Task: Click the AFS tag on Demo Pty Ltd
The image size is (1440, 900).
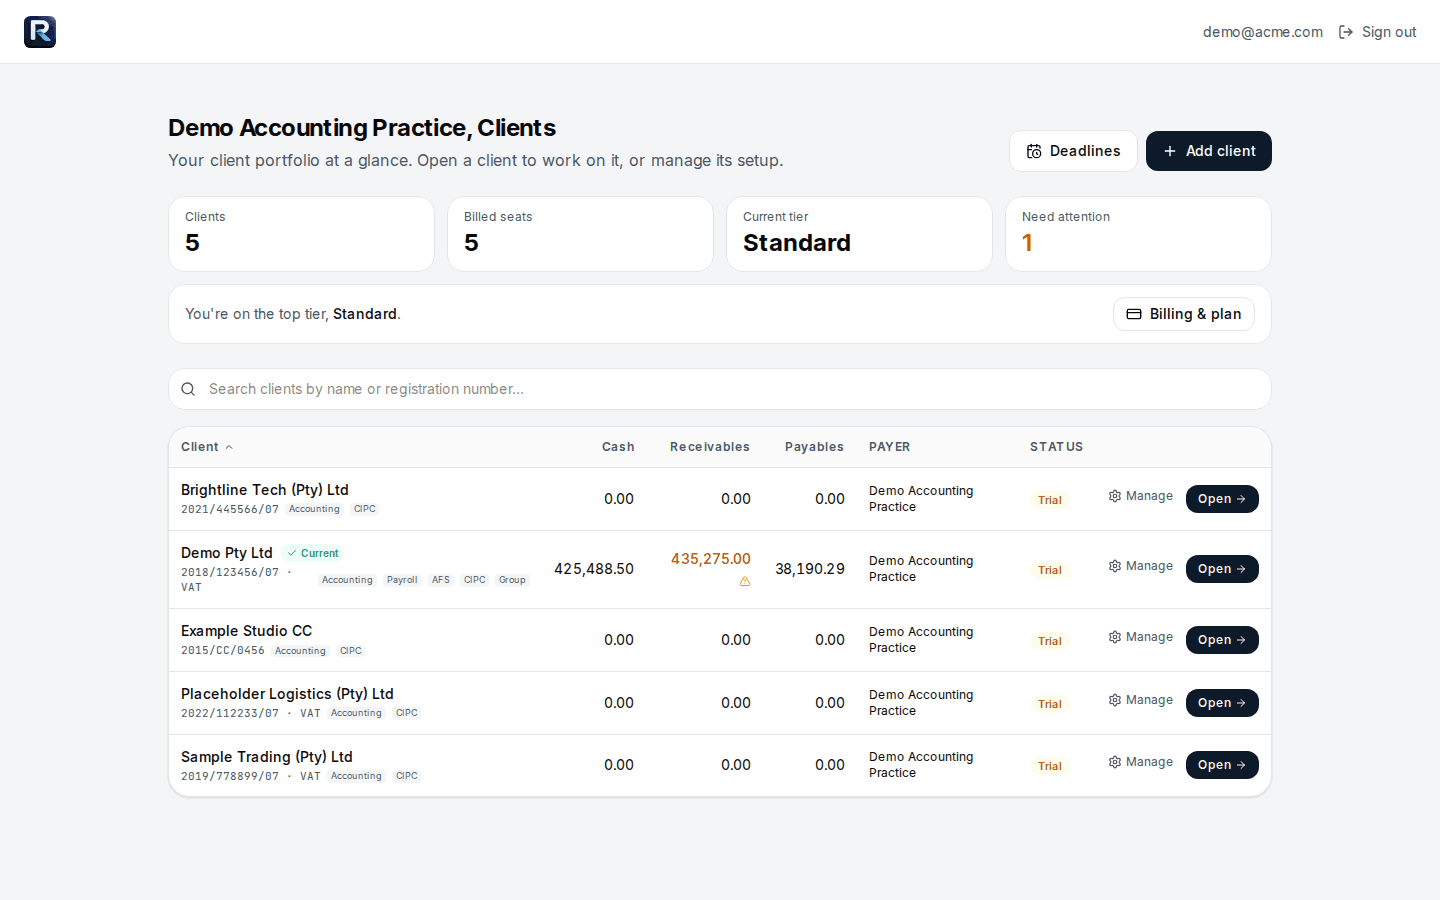Action: 441,580
